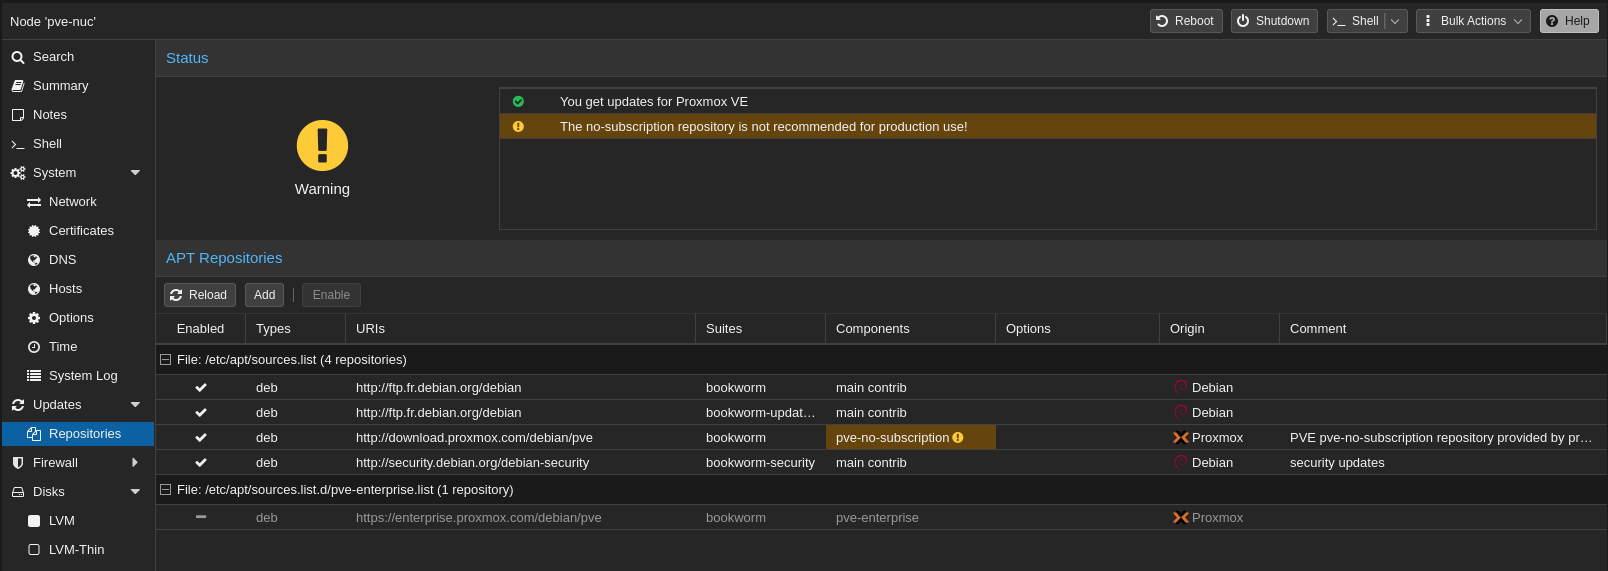Collapse the /etc/apt/sources.list group

(166, 359)
